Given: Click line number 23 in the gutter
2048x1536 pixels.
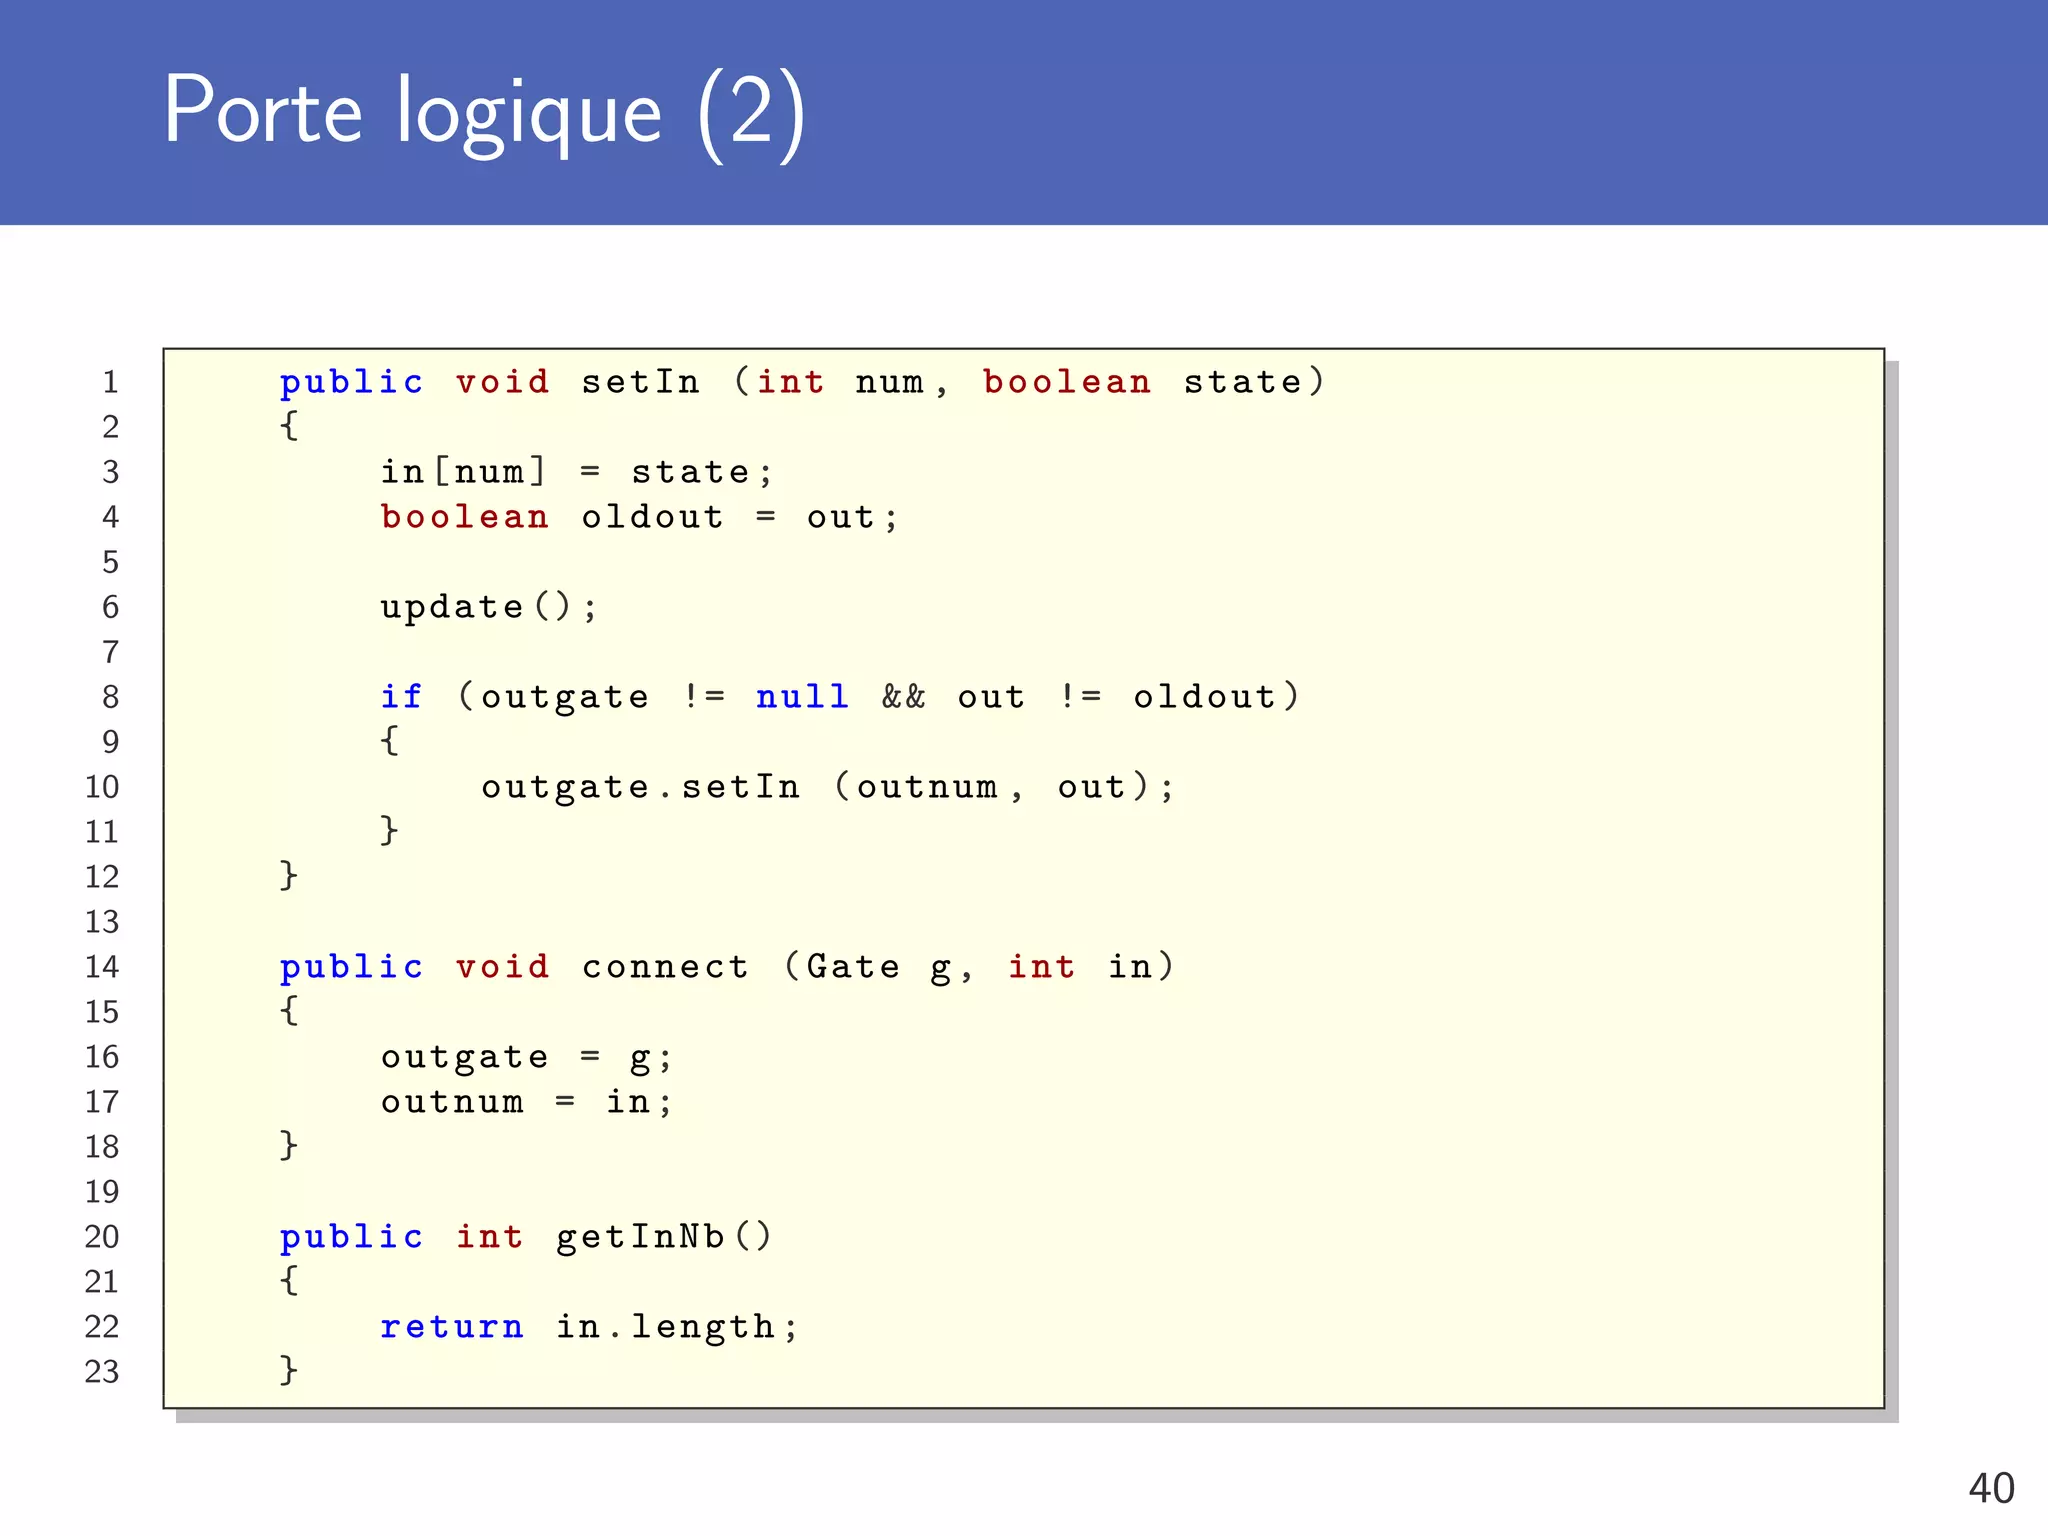Looking at the screenshot, I should point(102,1372).
